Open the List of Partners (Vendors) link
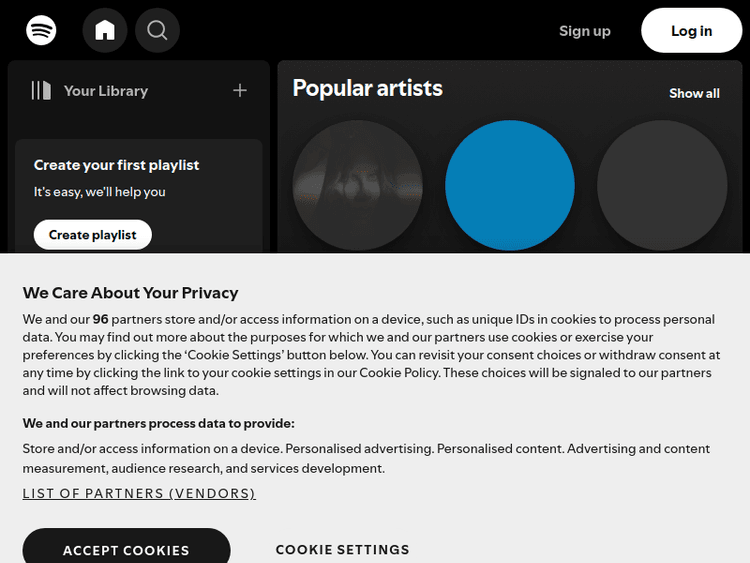 click(139, 494)
